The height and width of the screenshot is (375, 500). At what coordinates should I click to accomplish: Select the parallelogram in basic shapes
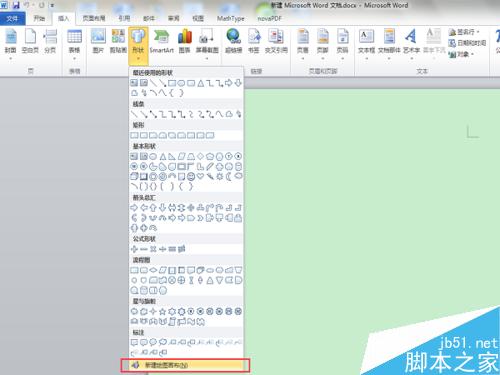[x=181, y=156]
